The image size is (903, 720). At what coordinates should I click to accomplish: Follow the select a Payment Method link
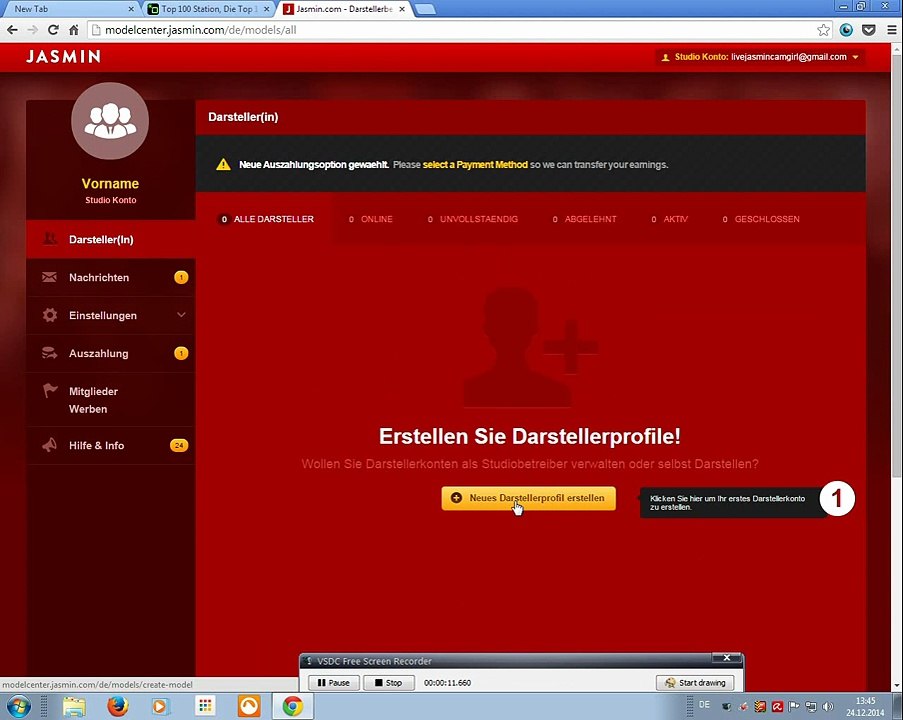475,165
